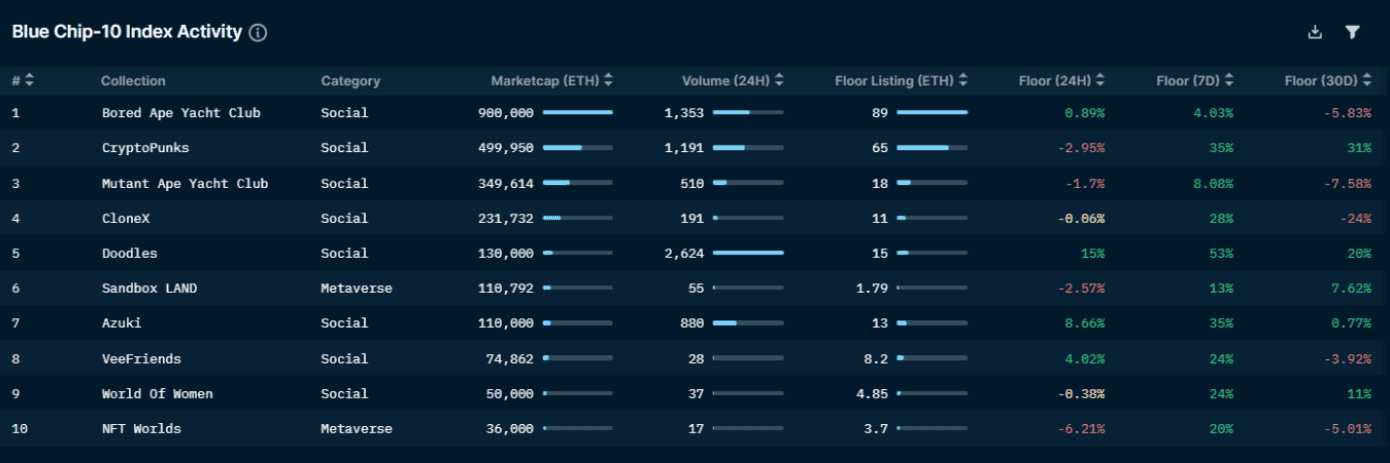Click volume value 2,624
This screenshot has width=1390, height=463.
[684, 254]
